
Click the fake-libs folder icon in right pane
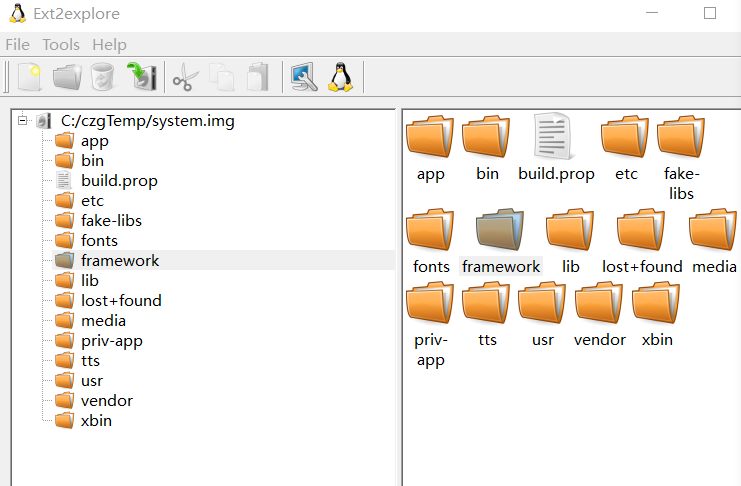[x=681, y=137]
